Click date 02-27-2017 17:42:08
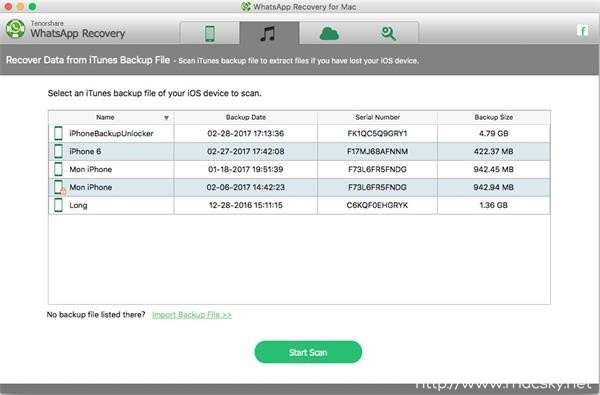Image resolution: width=600 pixels, height=395 pixels. tap(246, 151)
